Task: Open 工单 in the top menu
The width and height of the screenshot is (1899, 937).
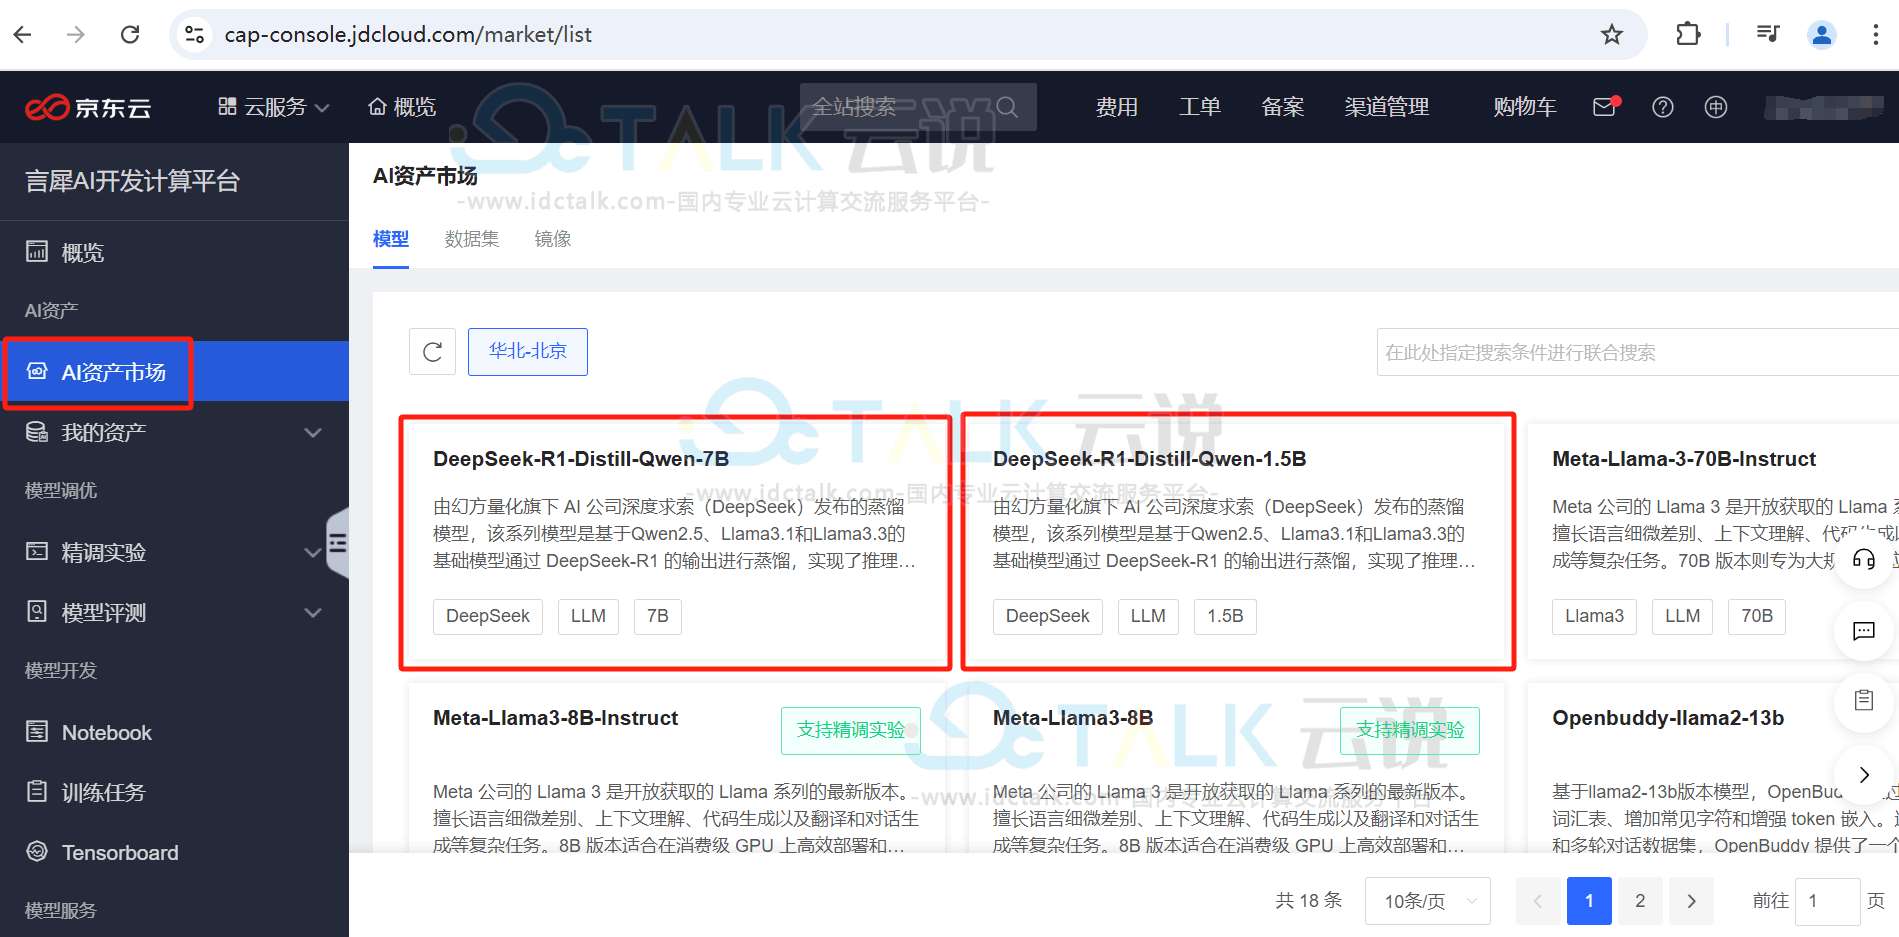Action: coord(1200,107)
